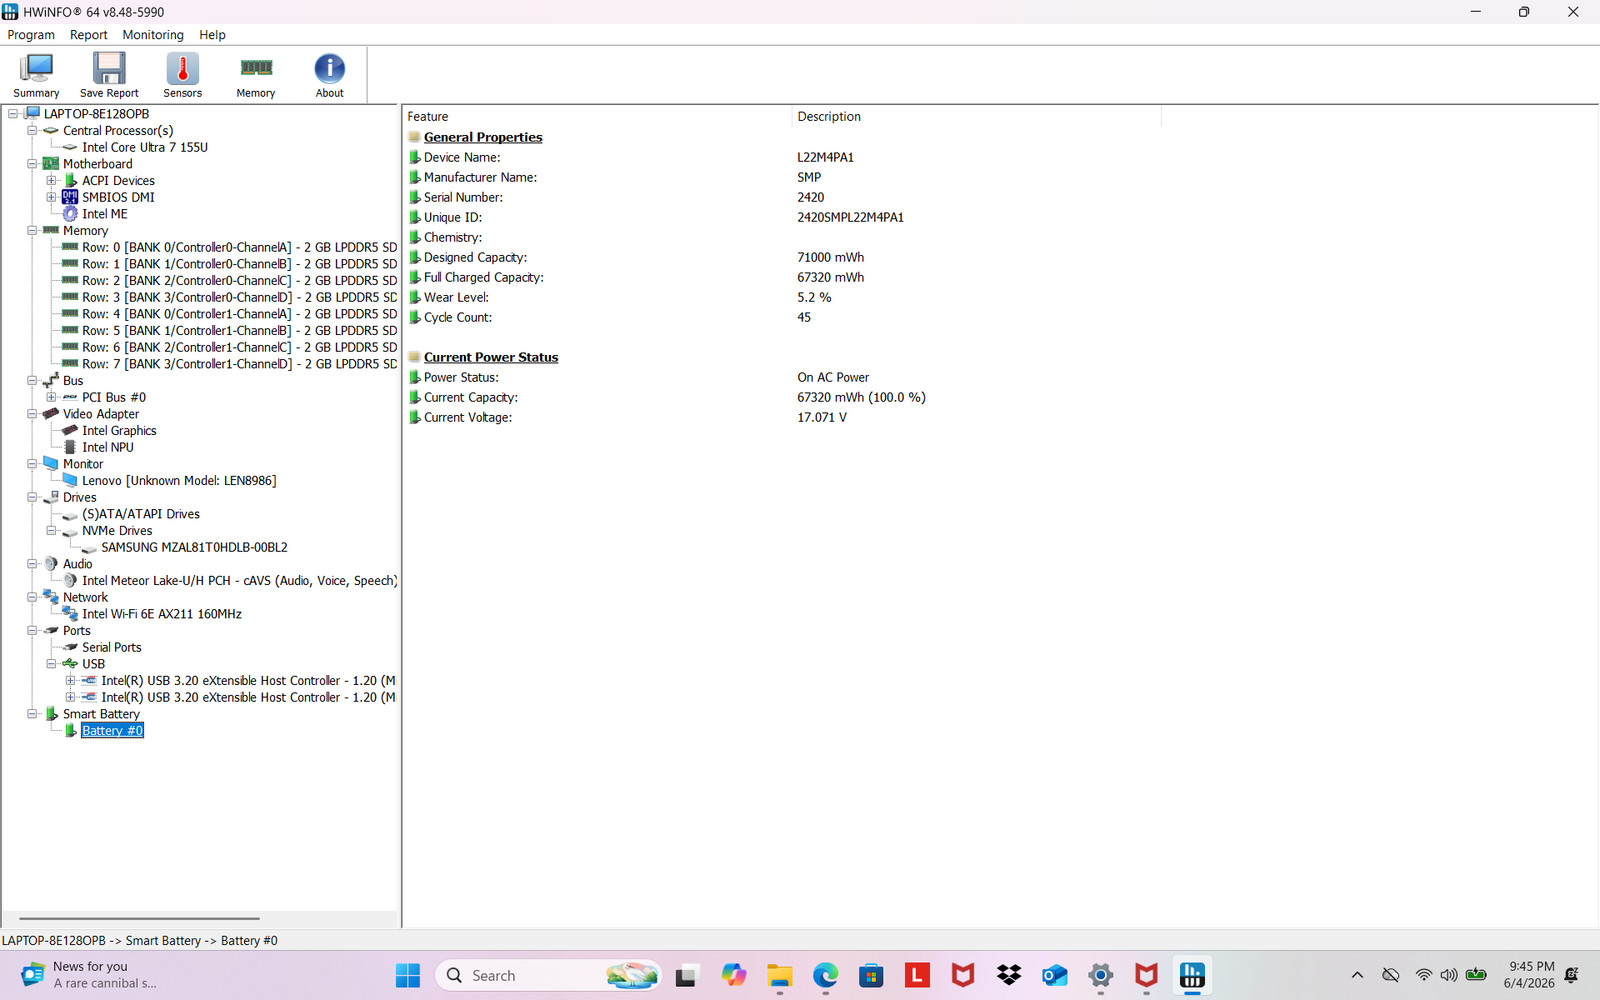Open the Sensors thermometer icon

tap(182, 75)
